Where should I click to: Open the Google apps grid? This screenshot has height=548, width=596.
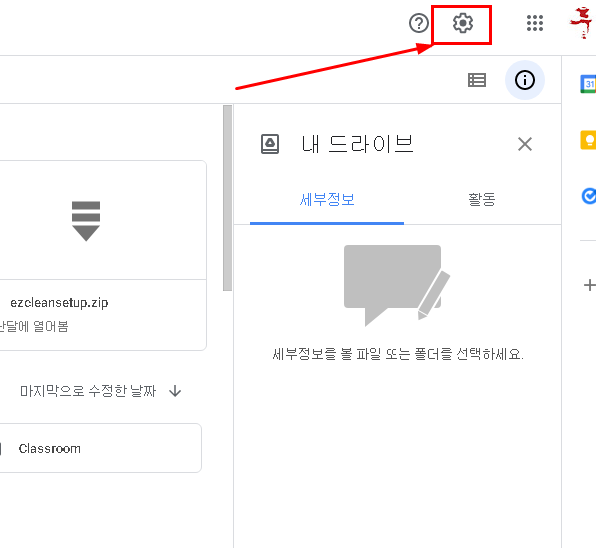(x=535, y=23)
